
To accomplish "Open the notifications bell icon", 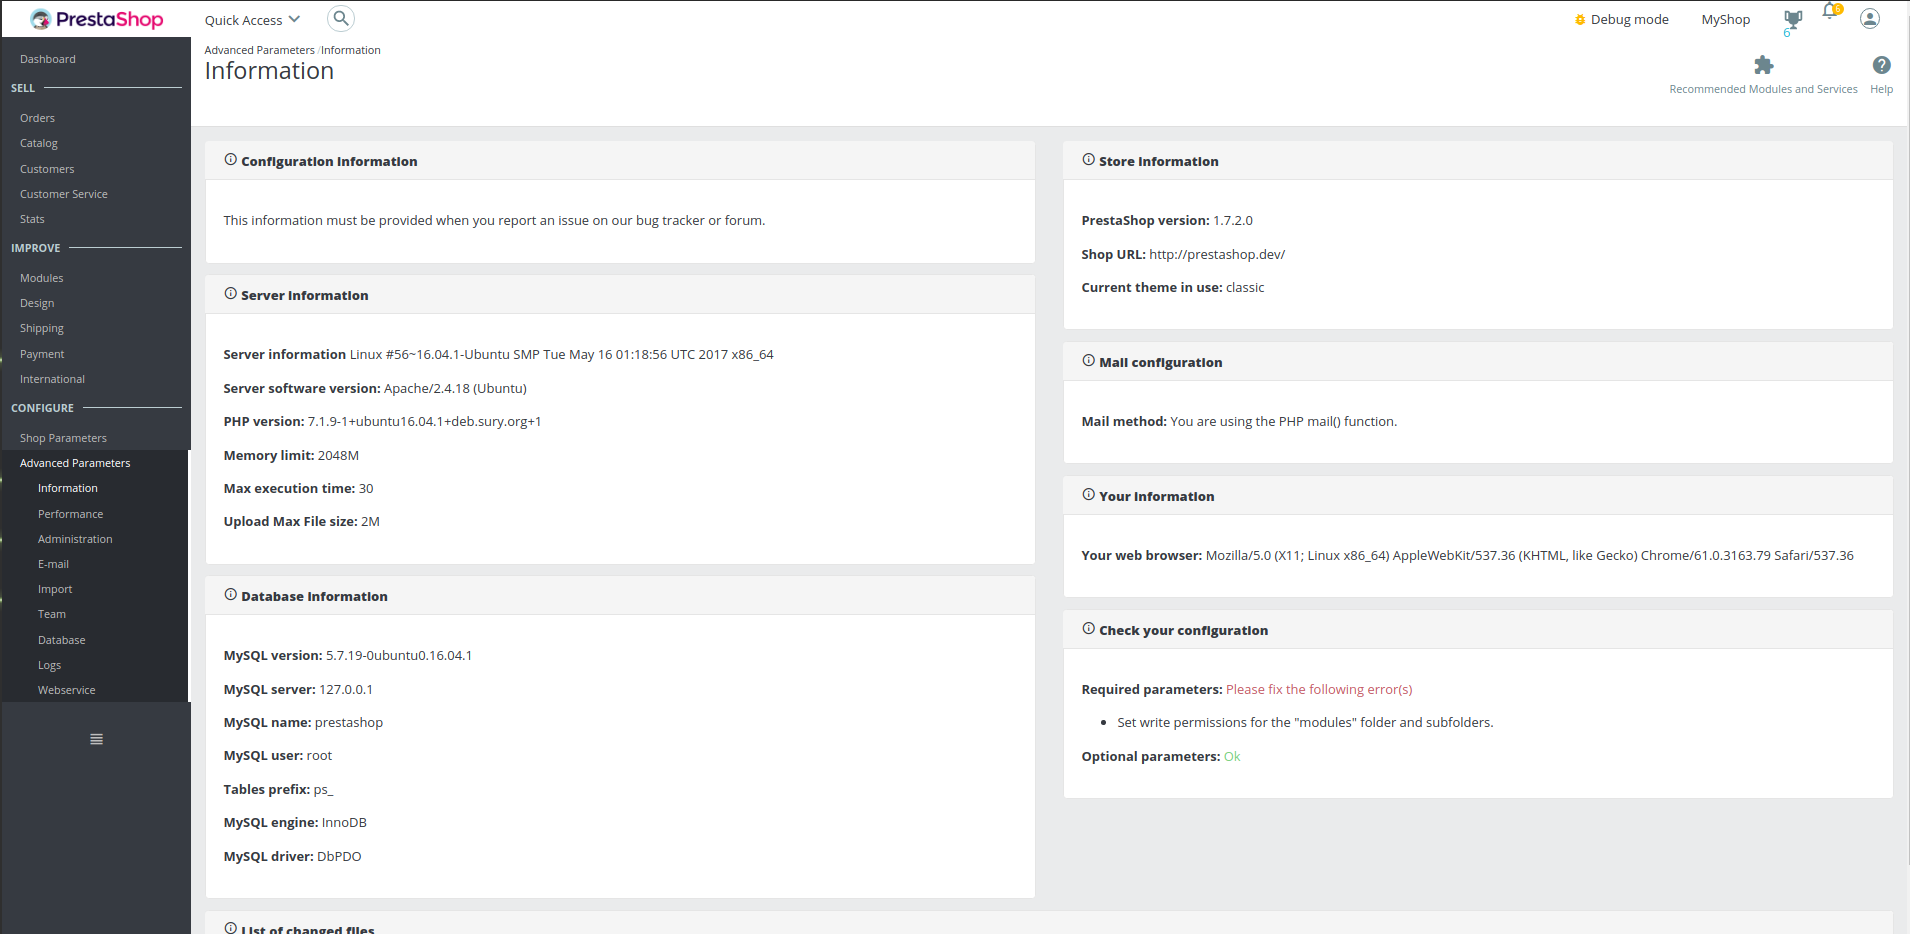I will click(1830, 12).
